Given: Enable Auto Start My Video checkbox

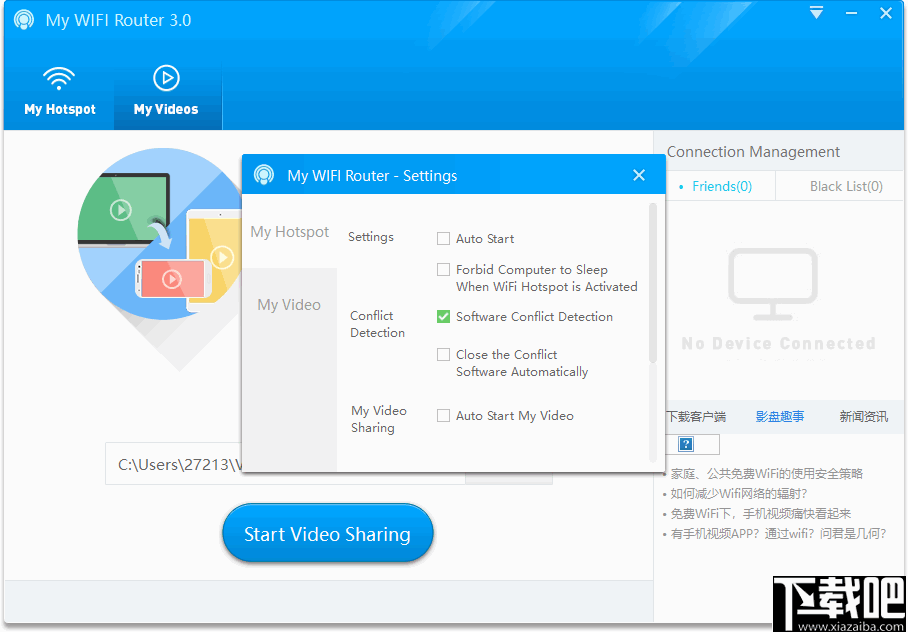Looking at the screenshot, I should click(443, 415).
